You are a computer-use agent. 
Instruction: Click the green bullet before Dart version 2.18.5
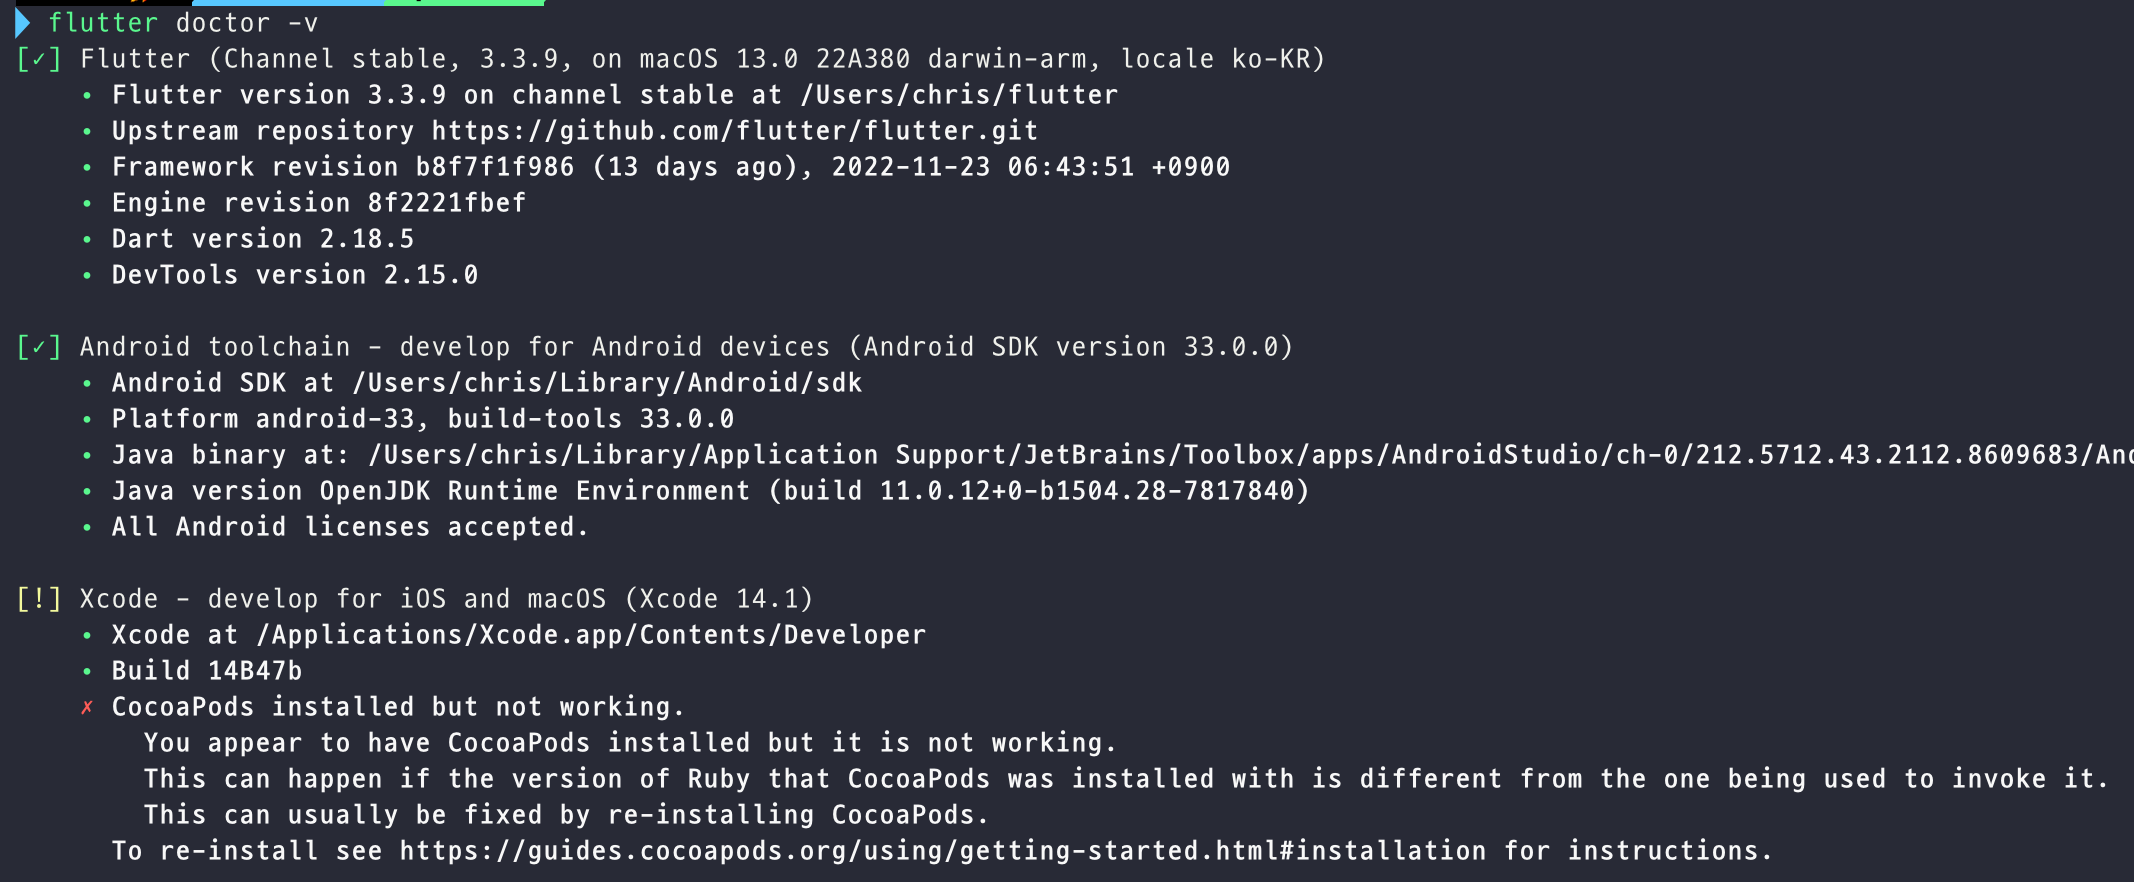click(x=87, y=239)
